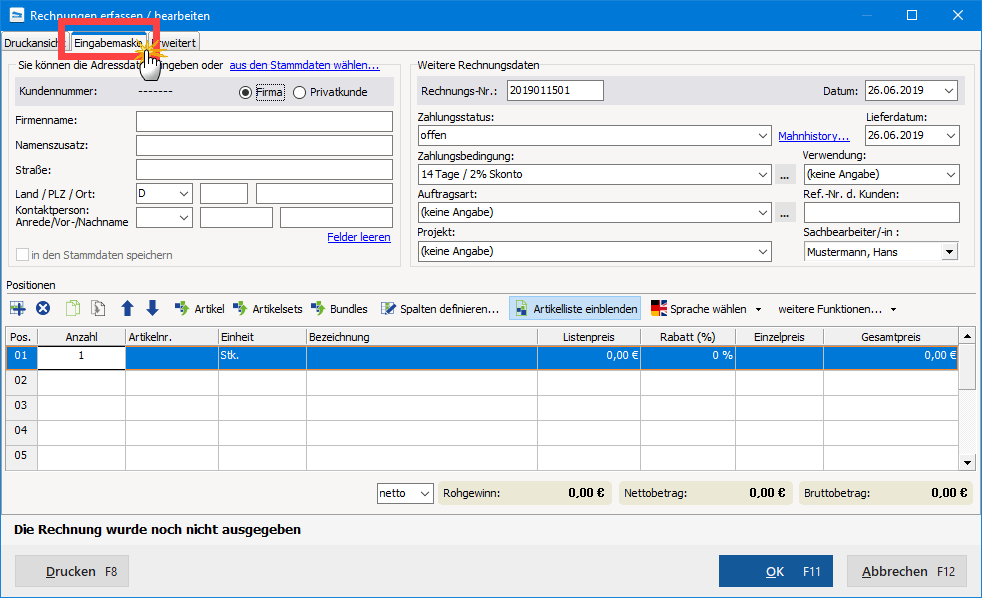Click the Felder leeren link

point(359,237)
